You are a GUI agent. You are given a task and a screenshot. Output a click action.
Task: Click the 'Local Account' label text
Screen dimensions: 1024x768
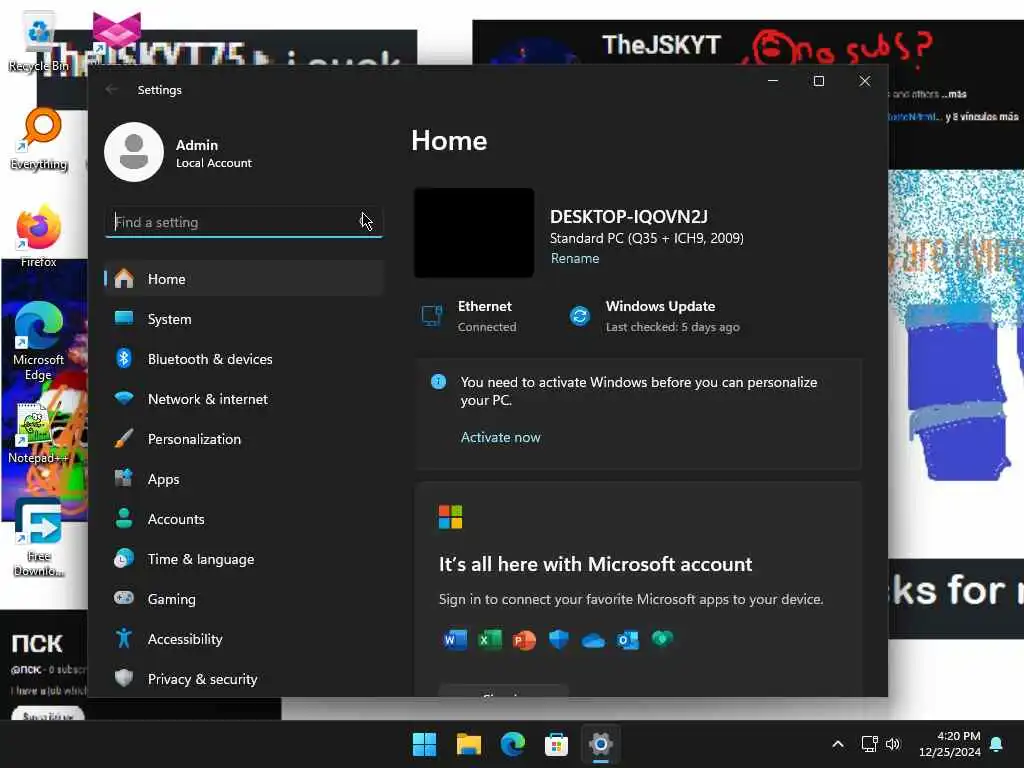[214, 163]
